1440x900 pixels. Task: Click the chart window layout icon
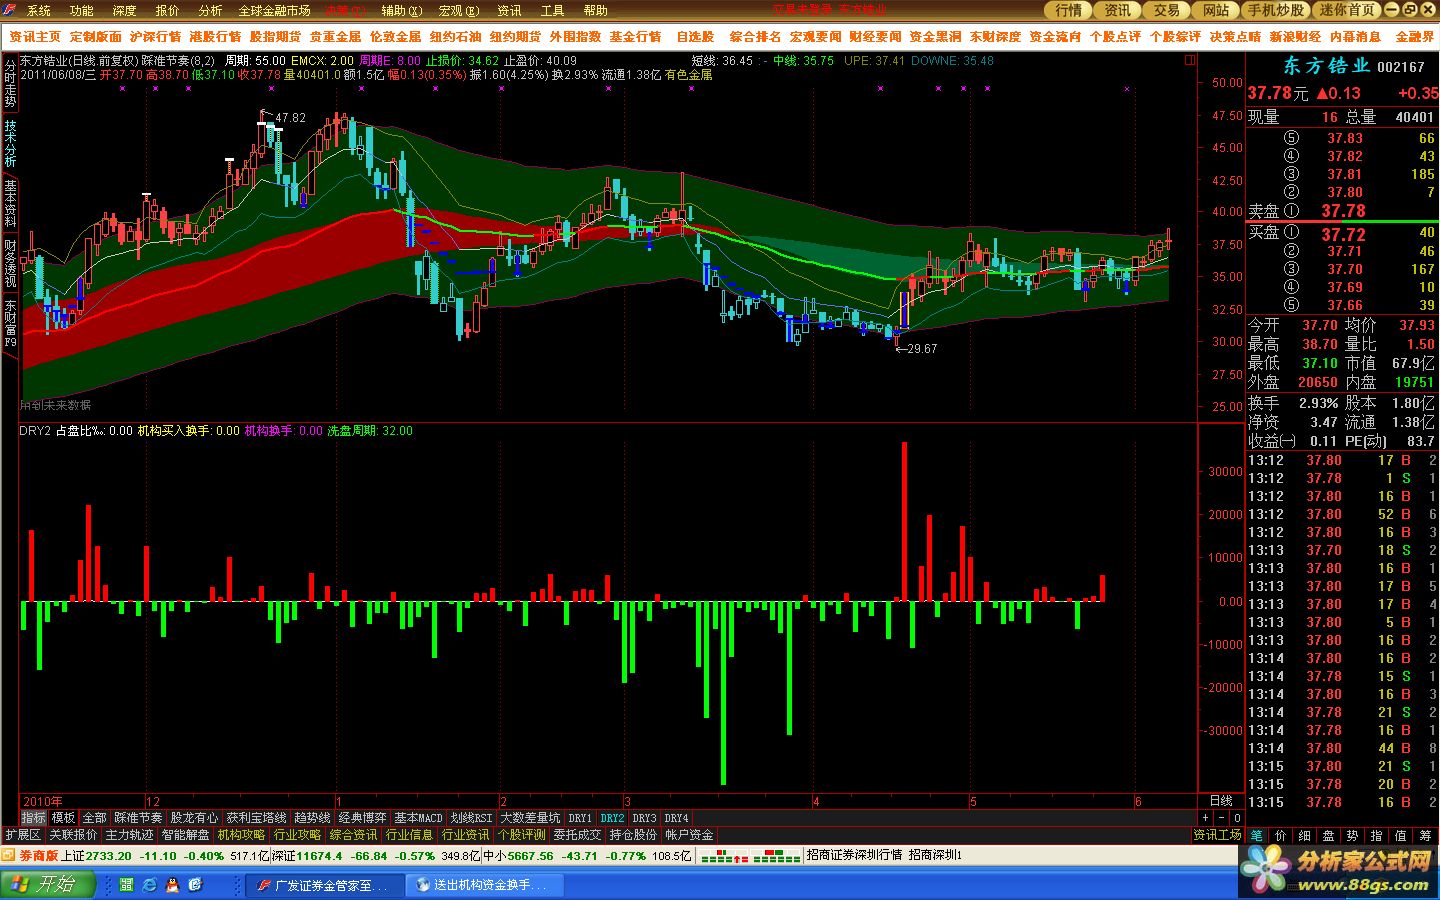click(x=1191, y=60)
